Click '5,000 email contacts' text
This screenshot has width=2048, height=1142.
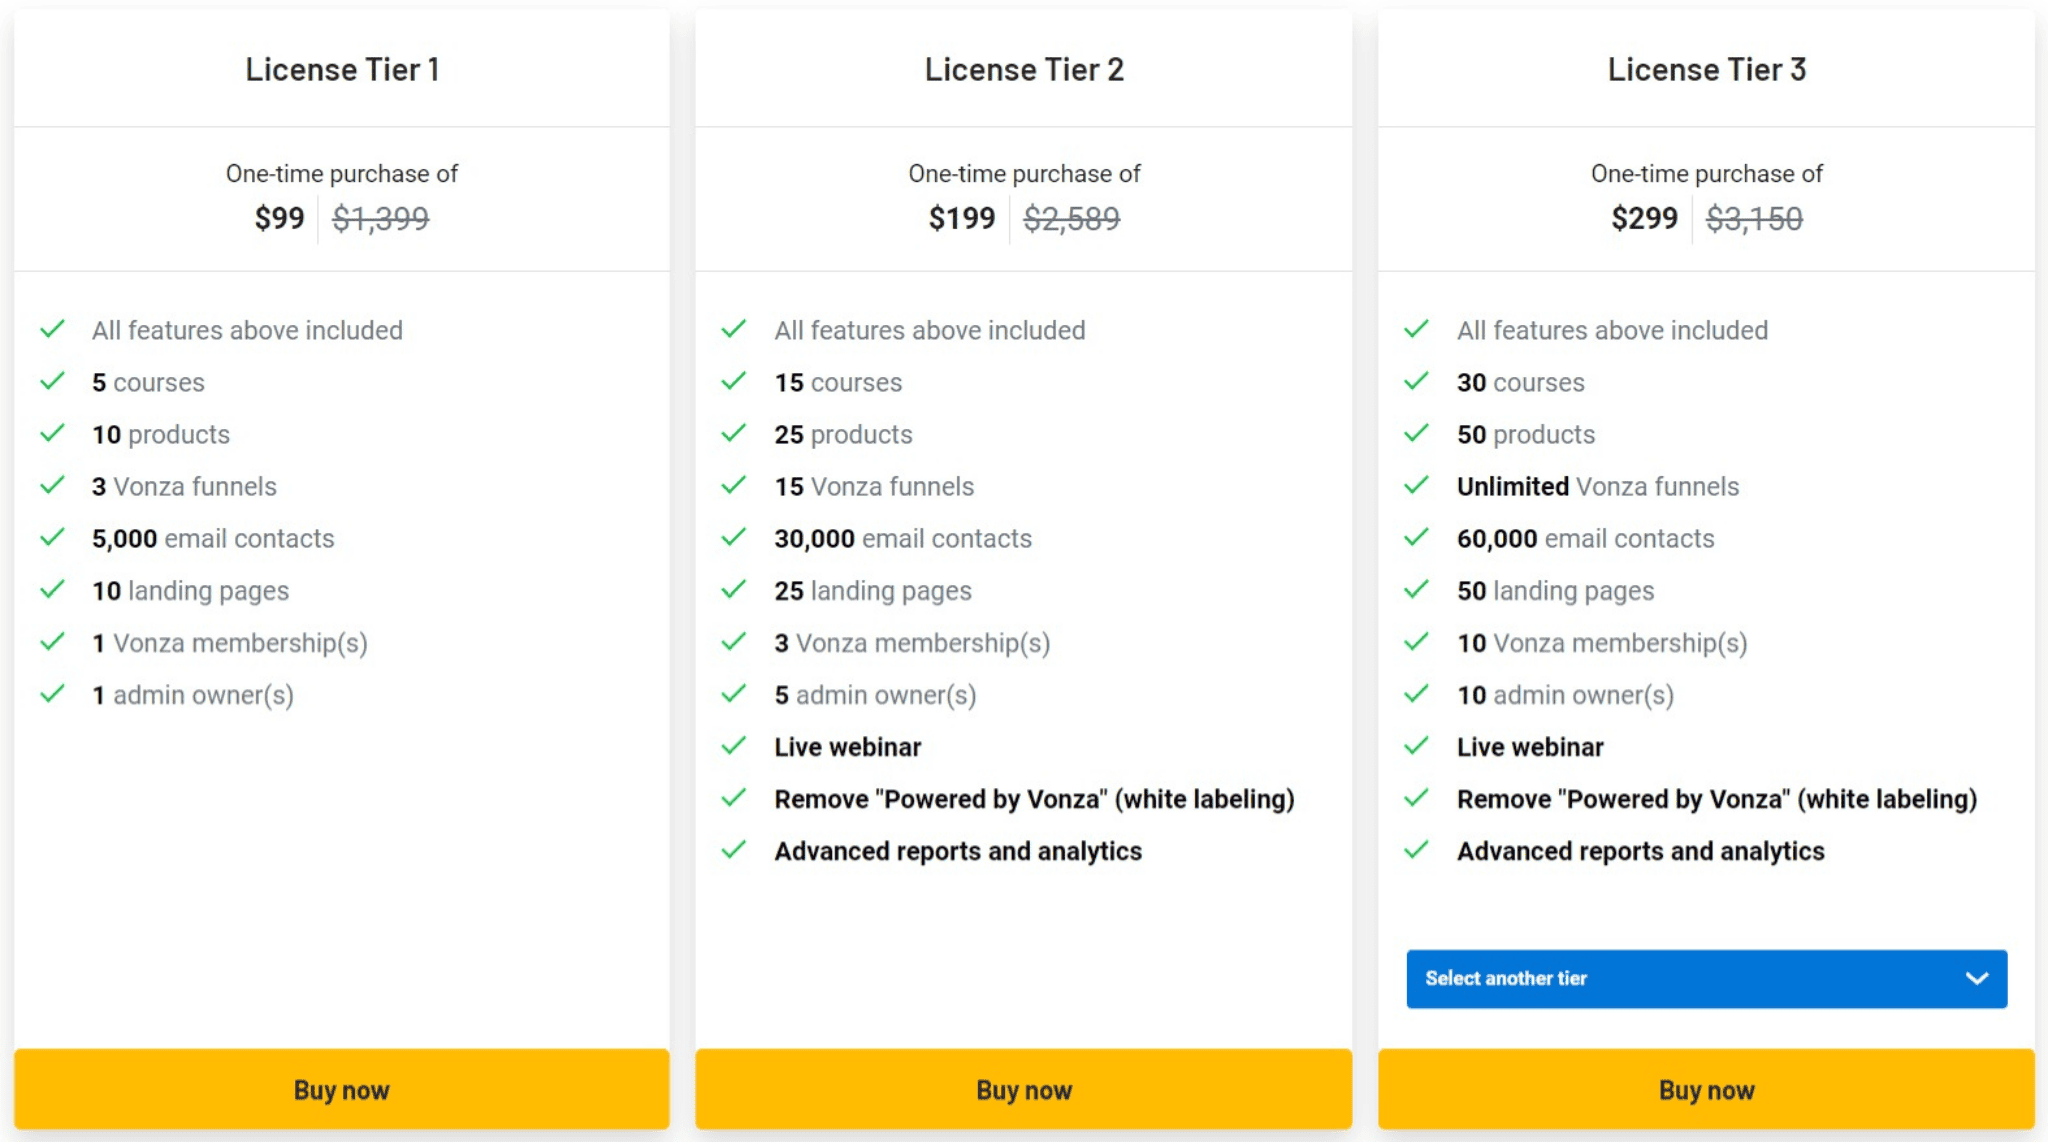213,538
